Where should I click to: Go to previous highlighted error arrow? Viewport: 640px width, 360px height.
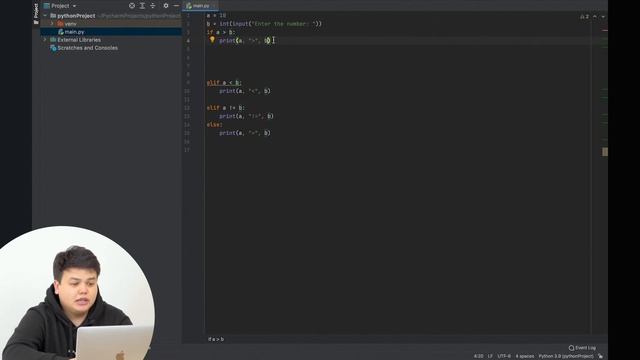click(x=595, y=17)
